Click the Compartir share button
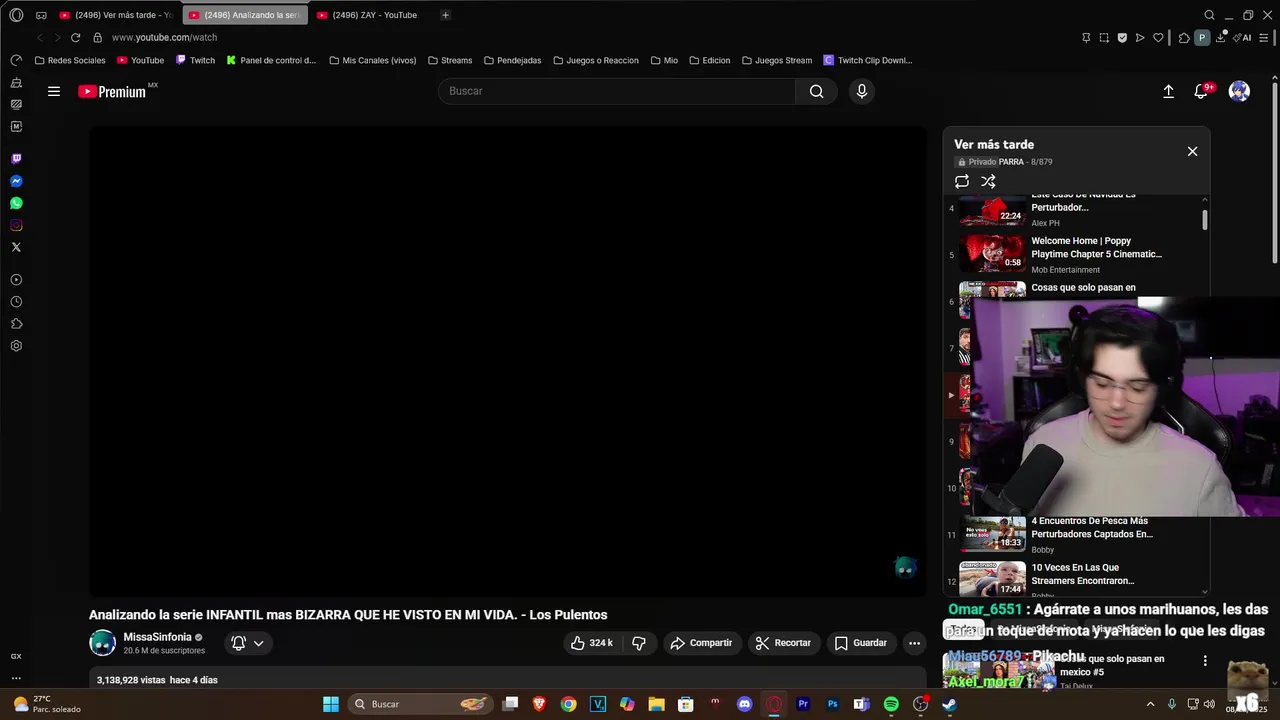The width and height of the screenshot is (1280, 720). click(x=701, y=643)
